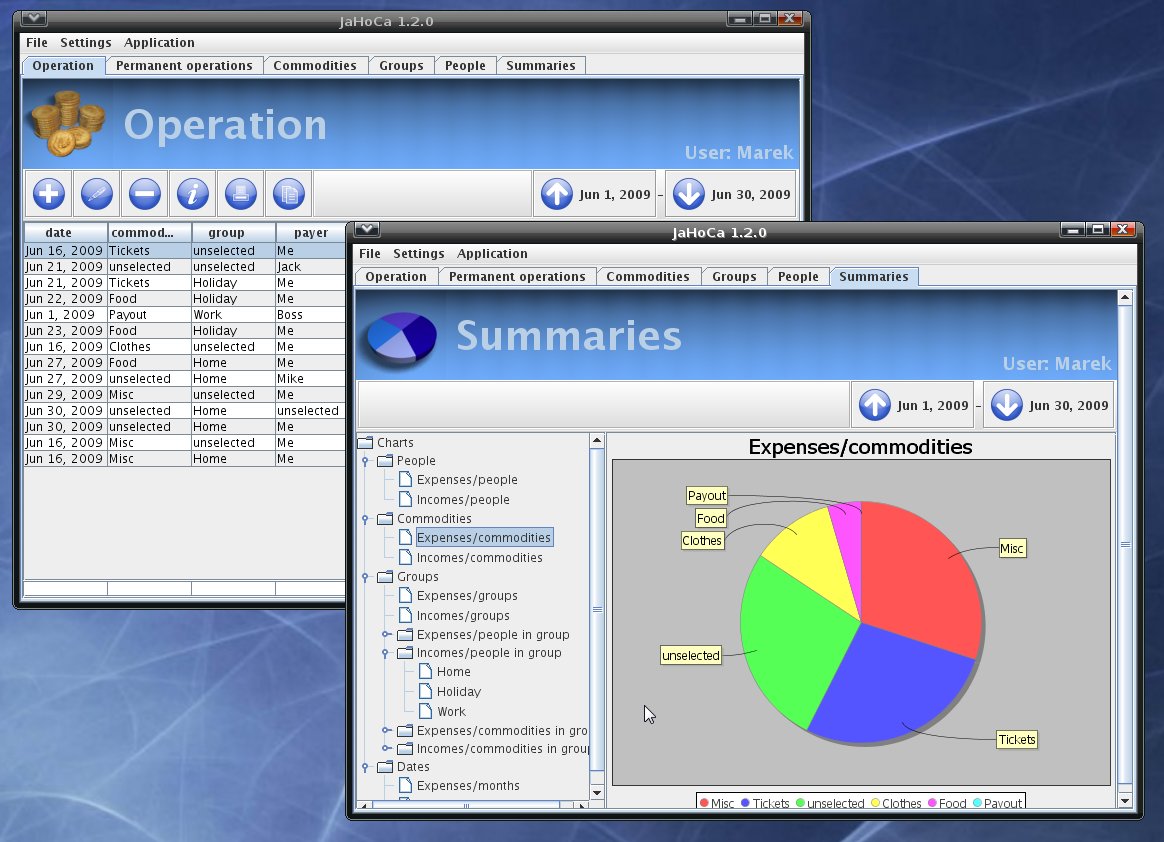Screen dimensions: 1164x842
Task: Click the pencil edit operation icon
Action: tap(97, 194)
